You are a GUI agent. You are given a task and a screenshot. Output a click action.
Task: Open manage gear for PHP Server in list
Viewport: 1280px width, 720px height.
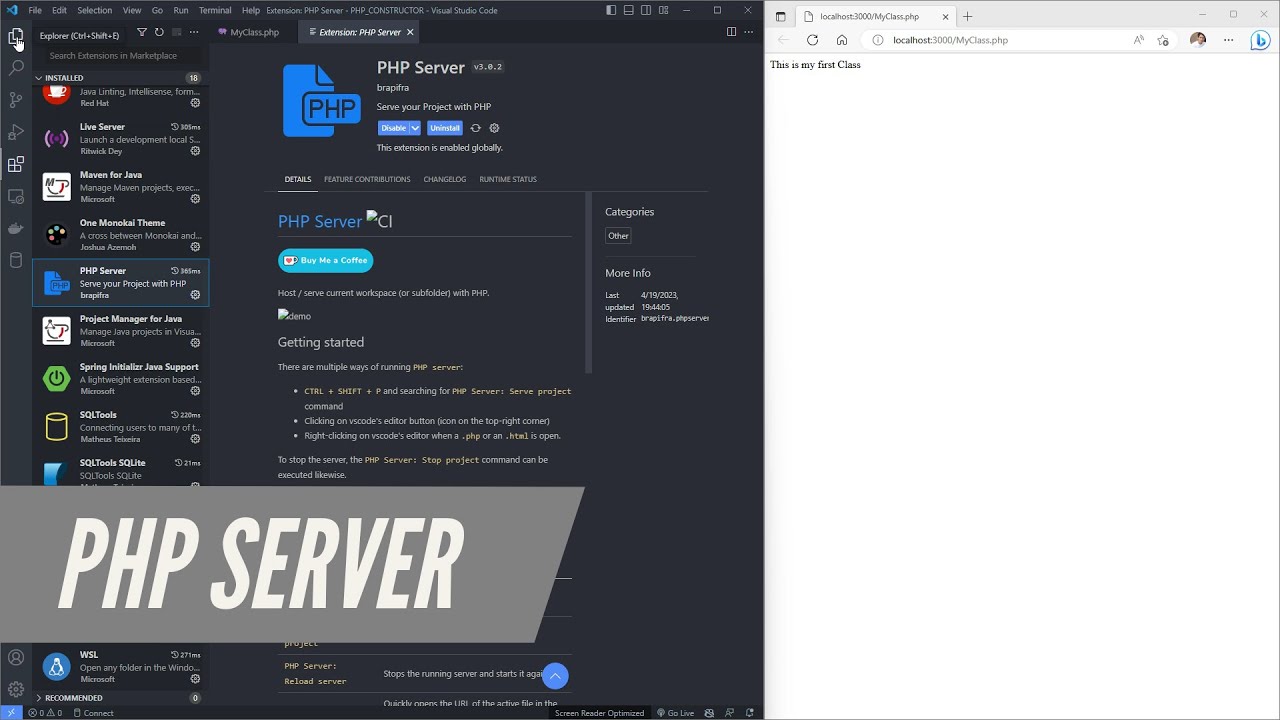pos(195,295)
